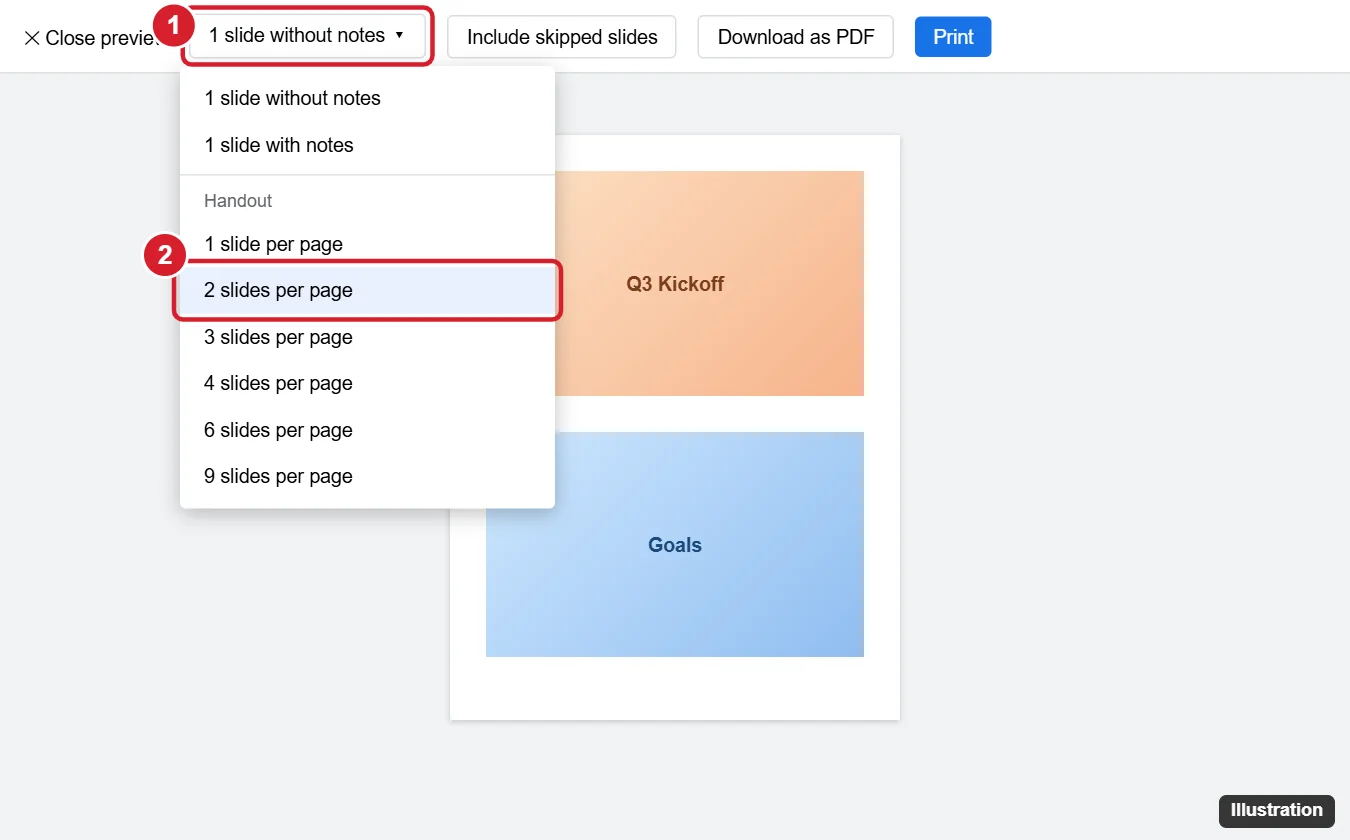Select '6 slides per page' handout
Image resolution: width=1350 pixels, height=840 pixels.
(x=367, y=430)
